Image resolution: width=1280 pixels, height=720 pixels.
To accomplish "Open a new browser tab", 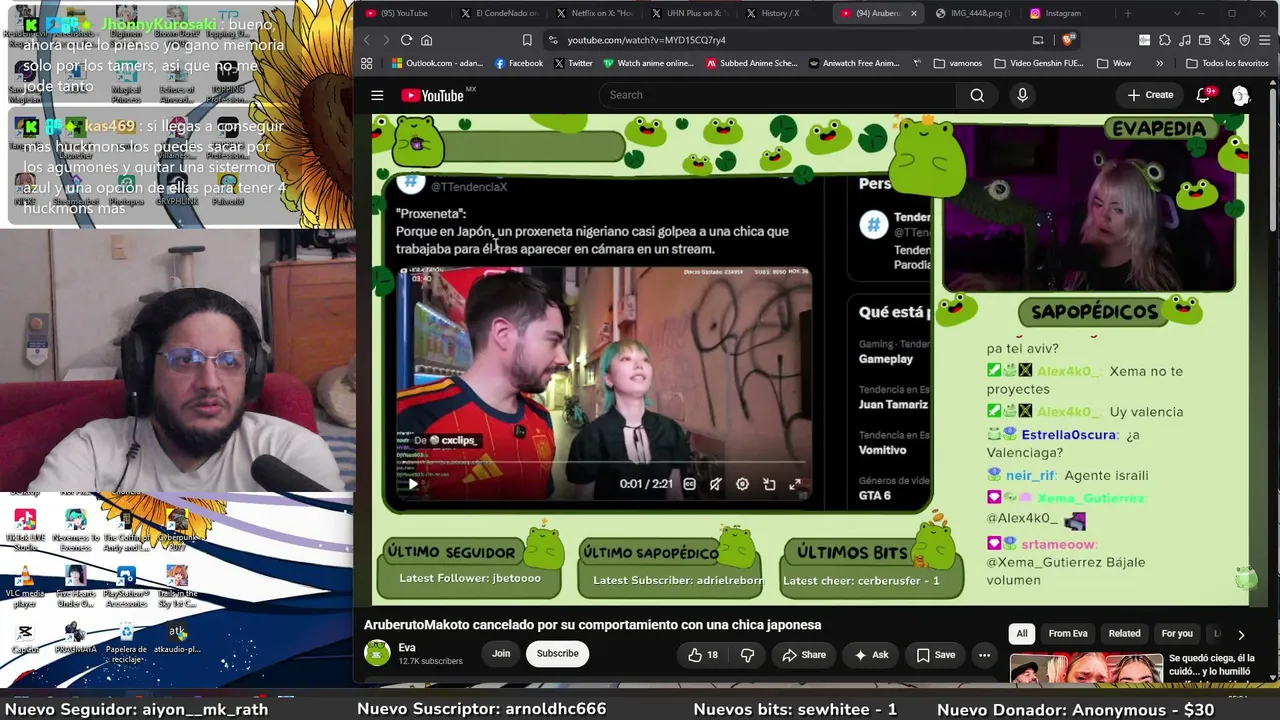I will [x=1128, y=14].
